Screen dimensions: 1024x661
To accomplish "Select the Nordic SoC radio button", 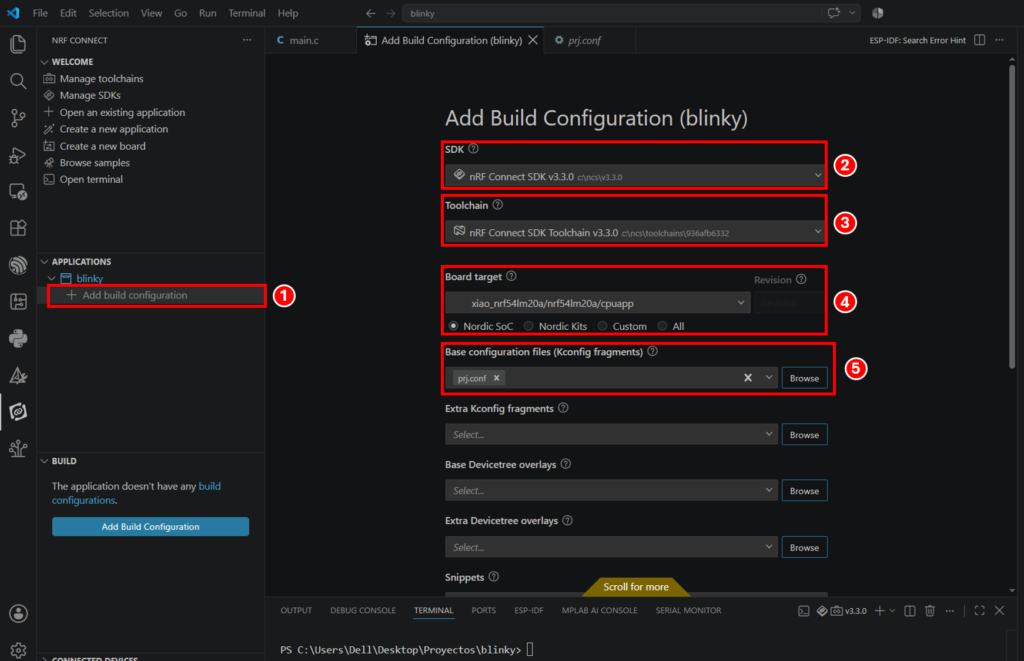I will click(x=453, y=326).
